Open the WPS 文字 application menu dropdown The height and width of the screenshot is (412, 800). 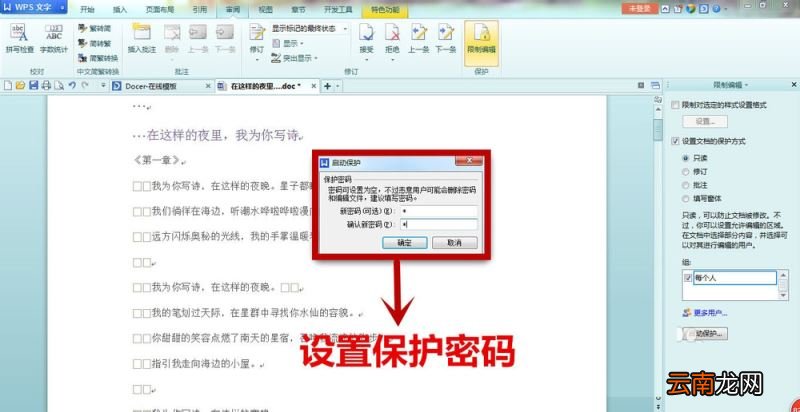(x=62, y=8)
